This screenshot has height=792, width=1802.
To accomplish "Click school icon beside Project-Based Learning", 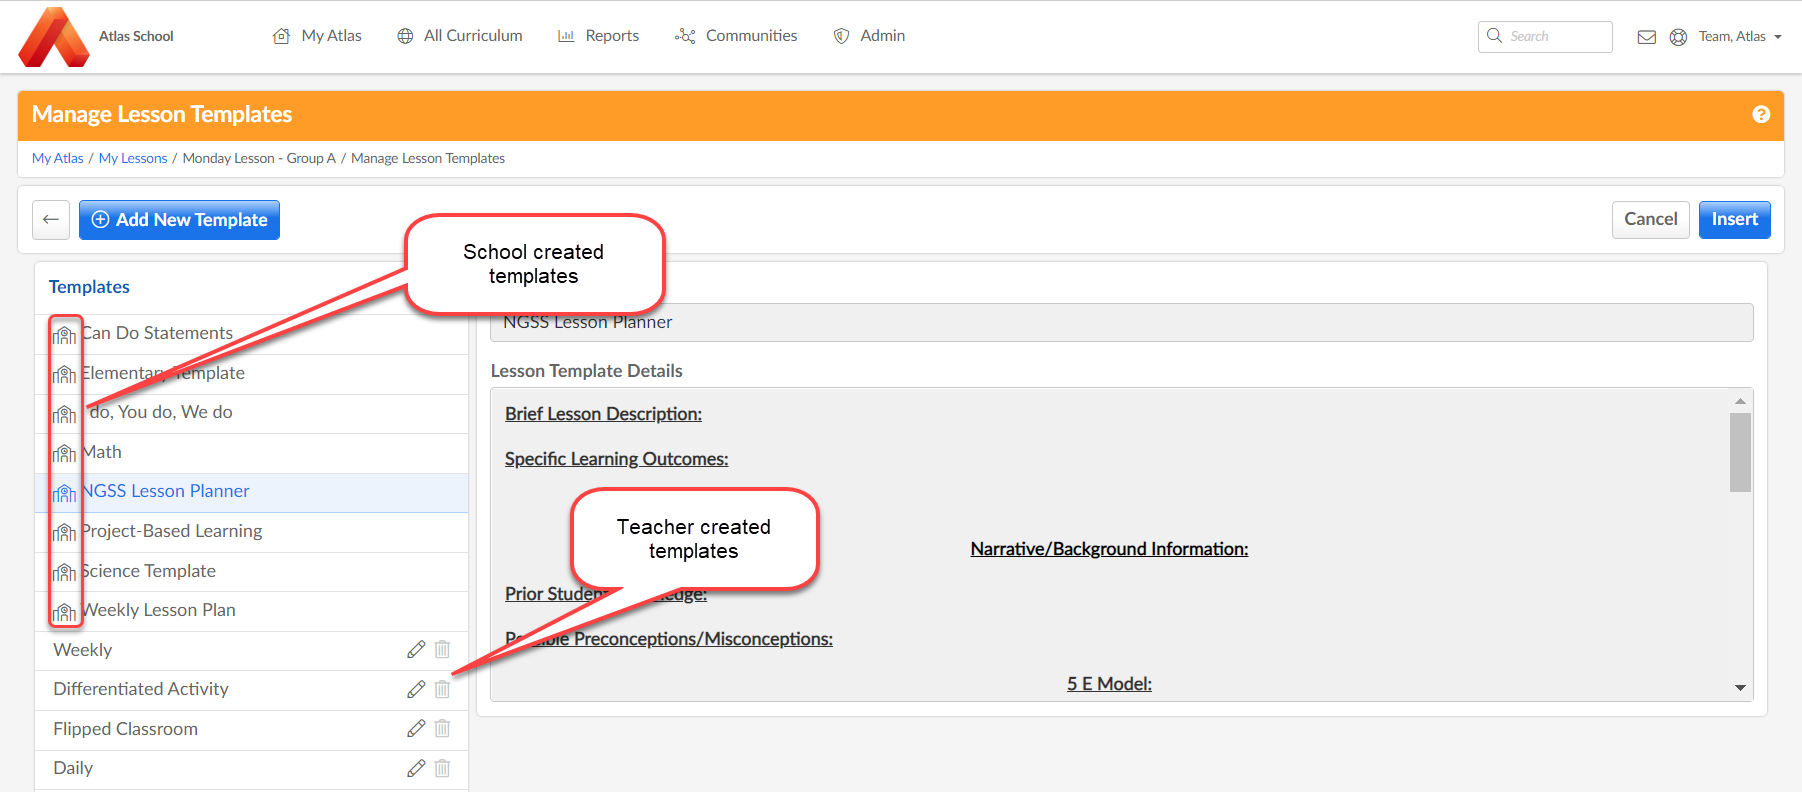I will [x=65, y=532].
